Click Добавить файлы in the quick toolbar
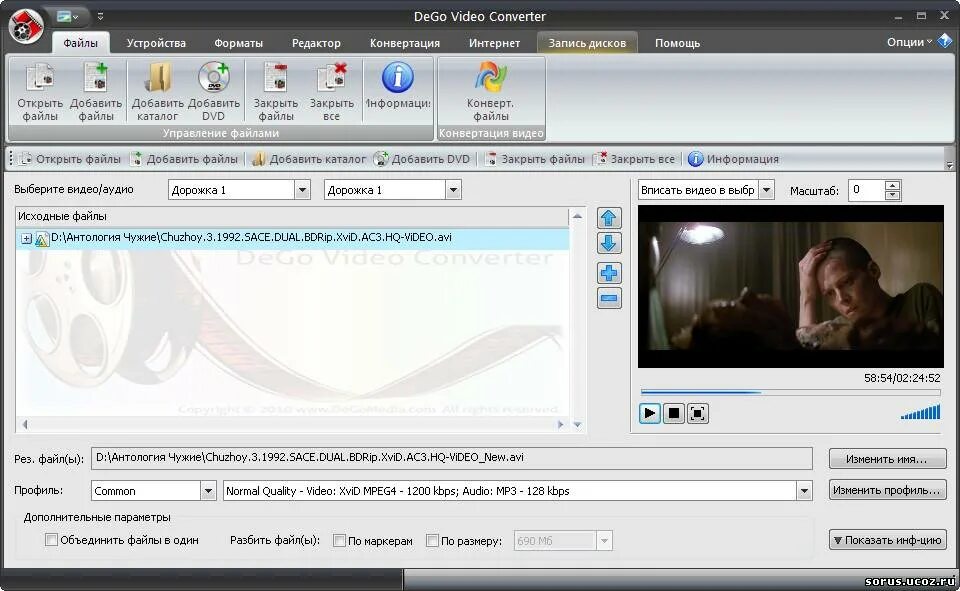Image resolution: width=960 pixels, height=591 pixels. tap(184, 159)
